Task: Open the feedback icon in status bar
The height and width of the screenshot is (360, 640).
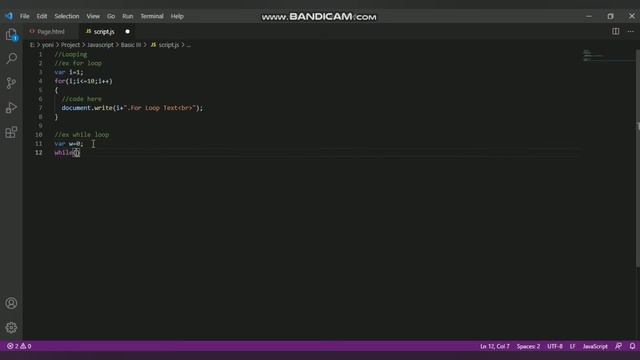Action: 618,346
